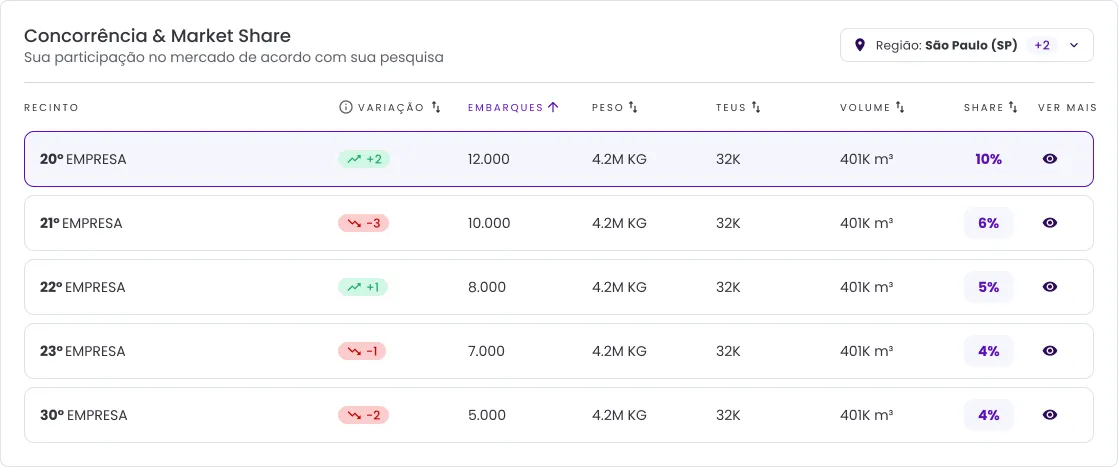Viewport: 1118px width, 467px height.
Task: Click the Recinto column header
Action: [x=51, y=107]
